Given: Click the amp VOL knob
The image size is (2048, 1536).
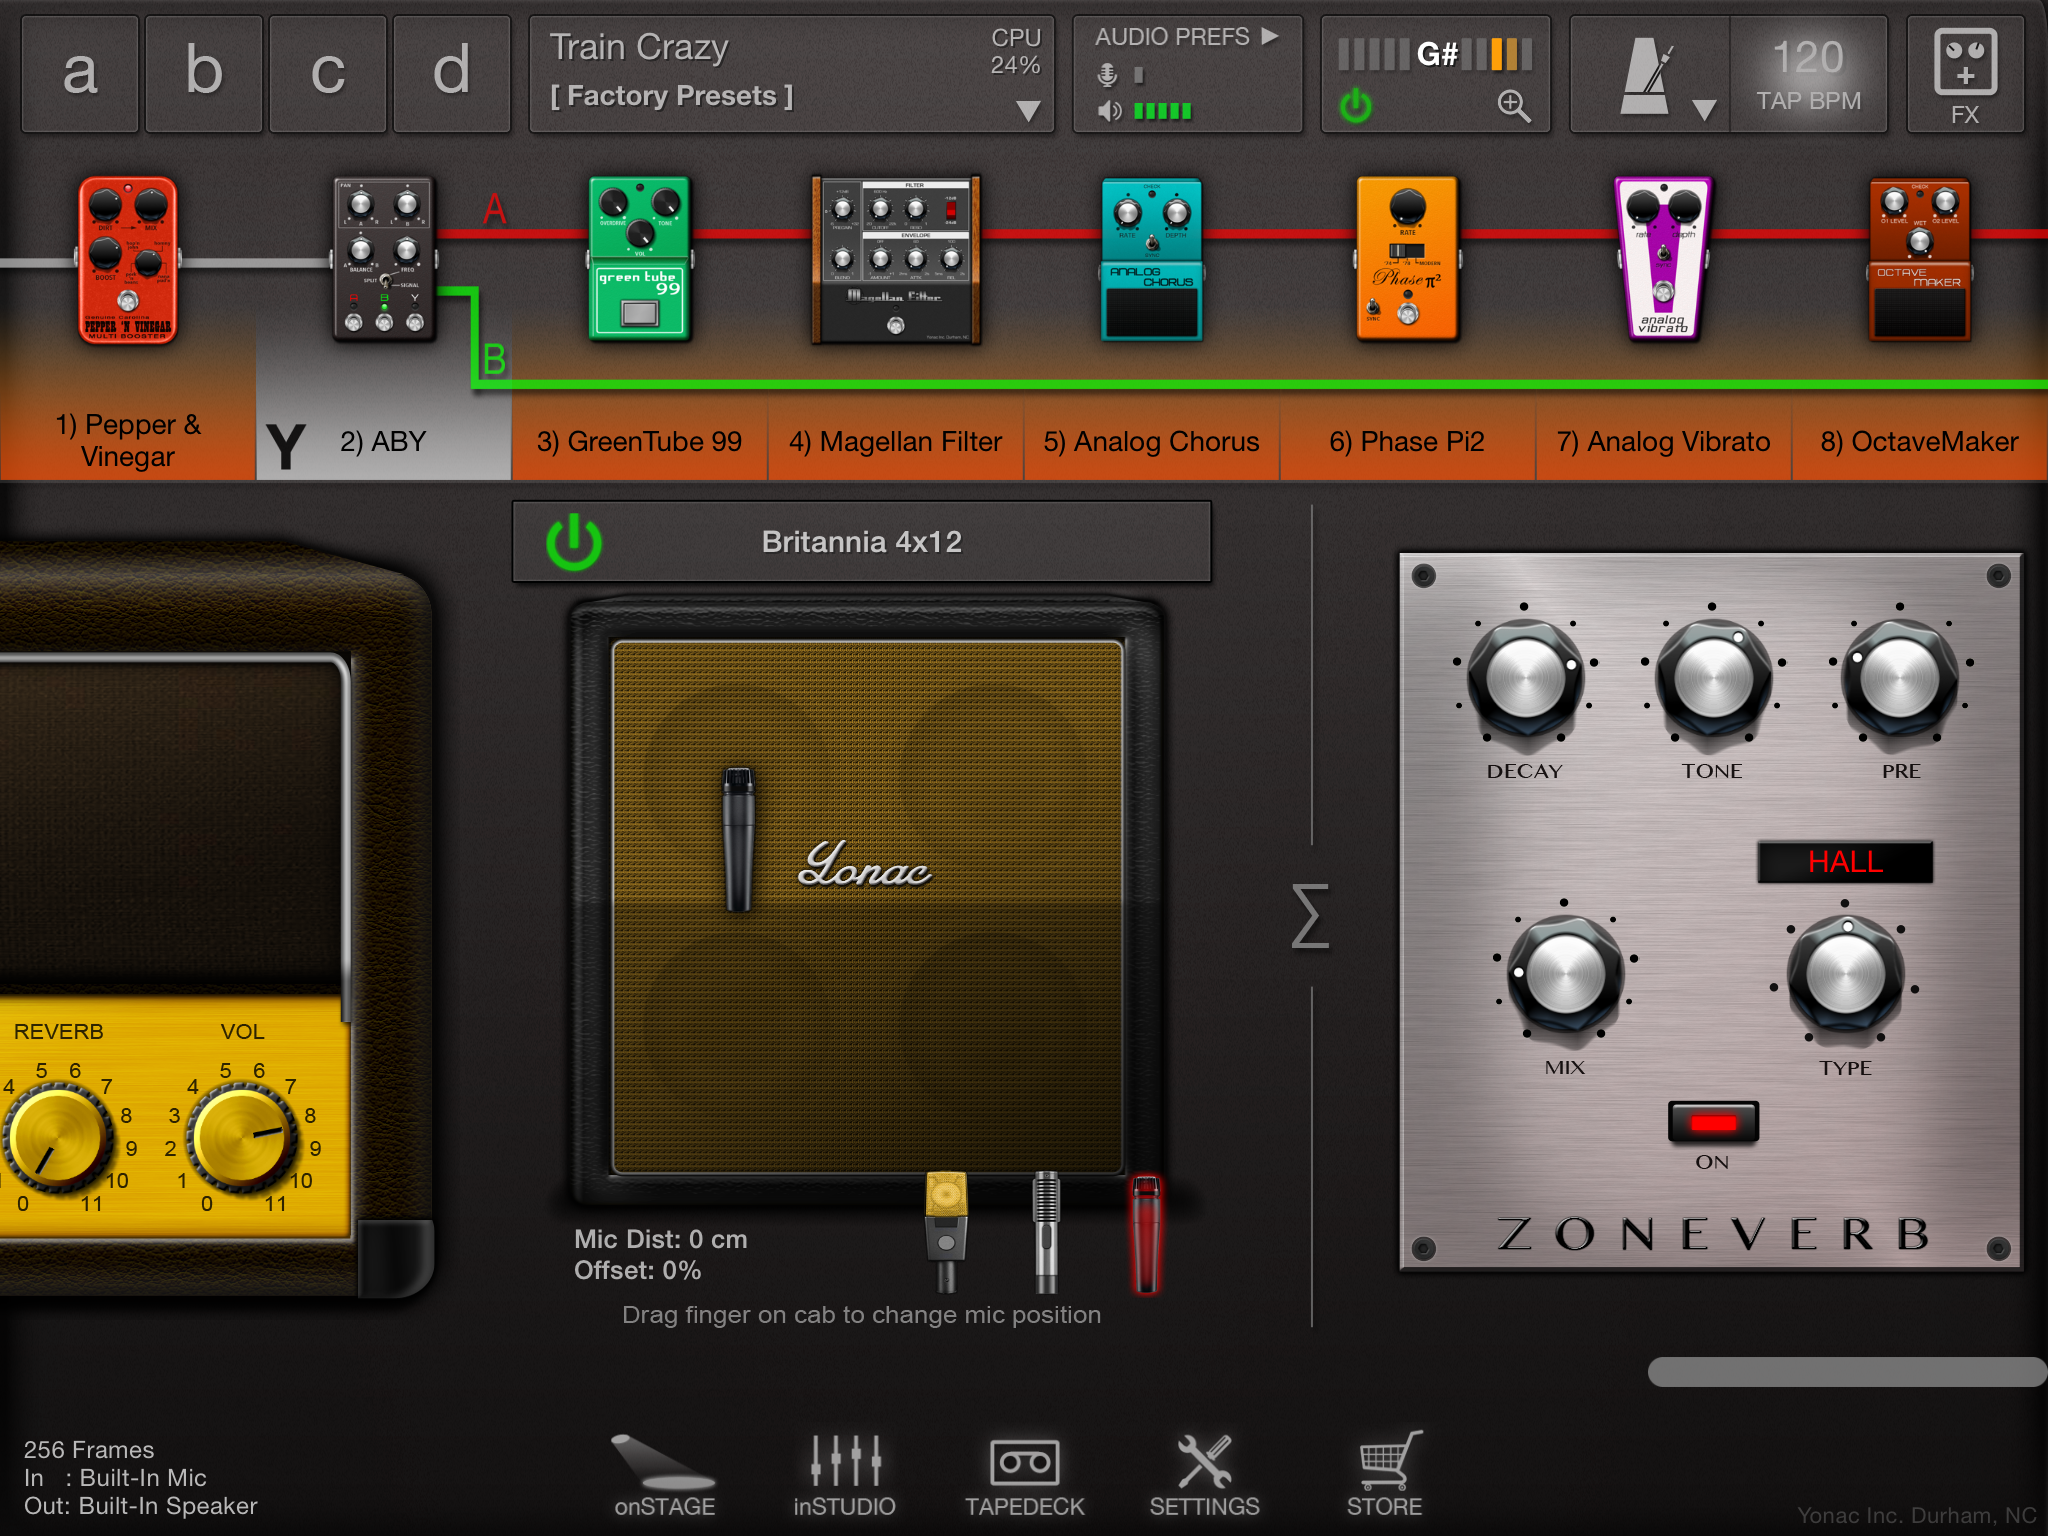Looking at the screenshot, I should (242, 1140).
